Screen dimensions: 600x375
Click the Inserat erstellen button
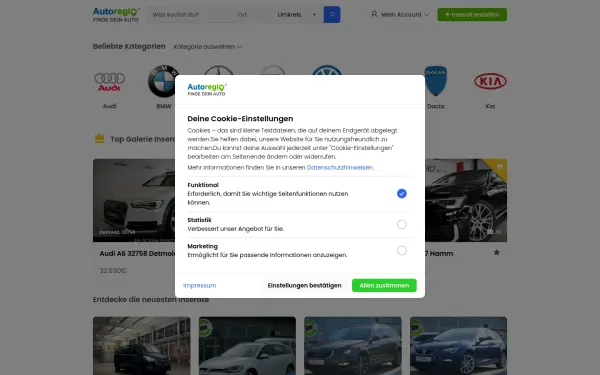click(472, 15)
